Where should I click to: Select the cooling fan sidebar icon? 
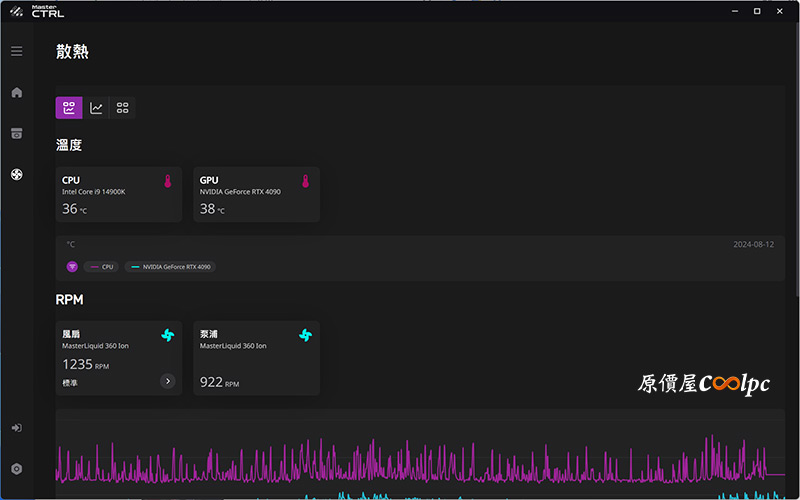point(17,174)
